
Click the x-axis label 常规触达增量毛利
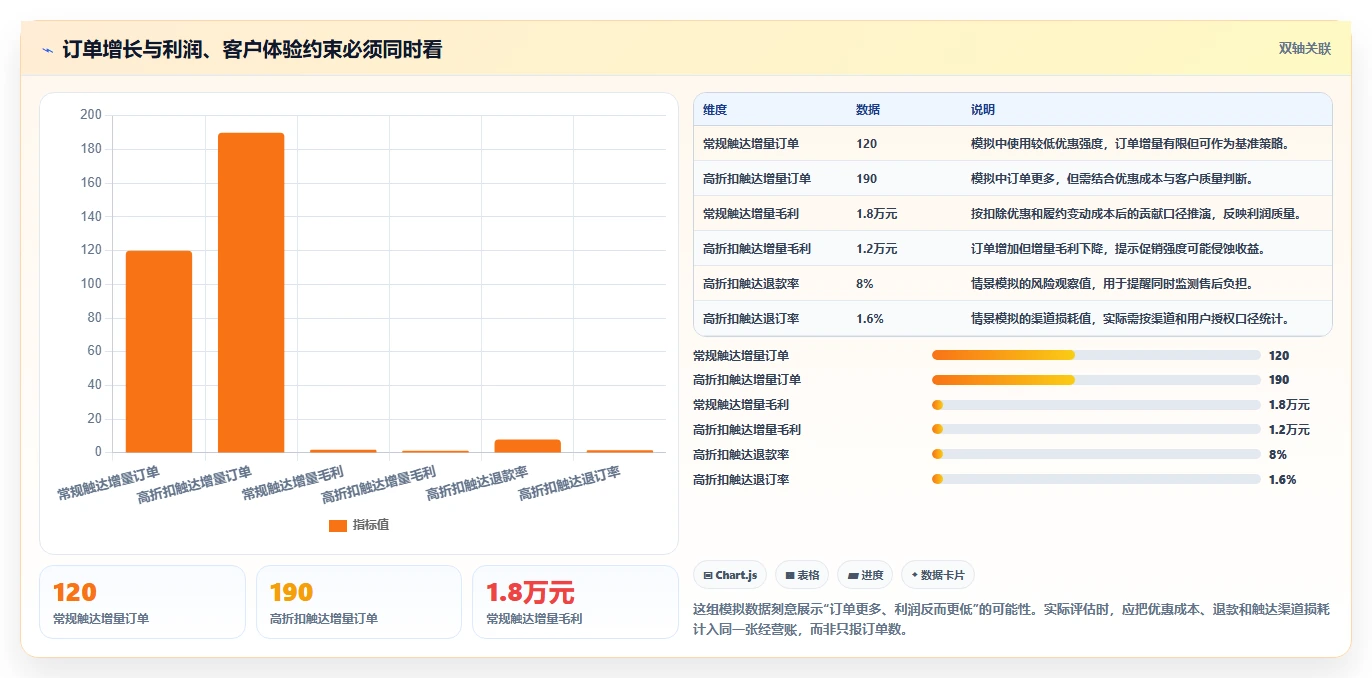click(x=293, y=483)
